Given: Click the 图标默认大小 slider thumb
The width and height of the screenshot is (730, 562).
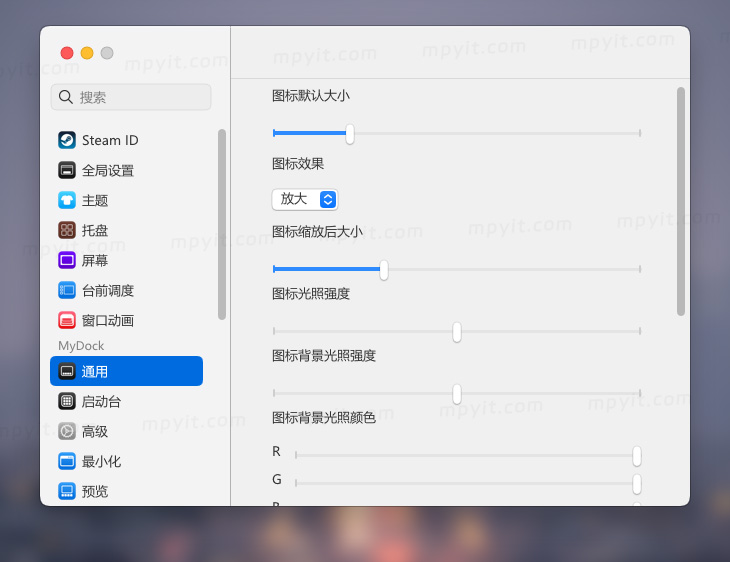Looking at the screenshot, I should 350,134.
